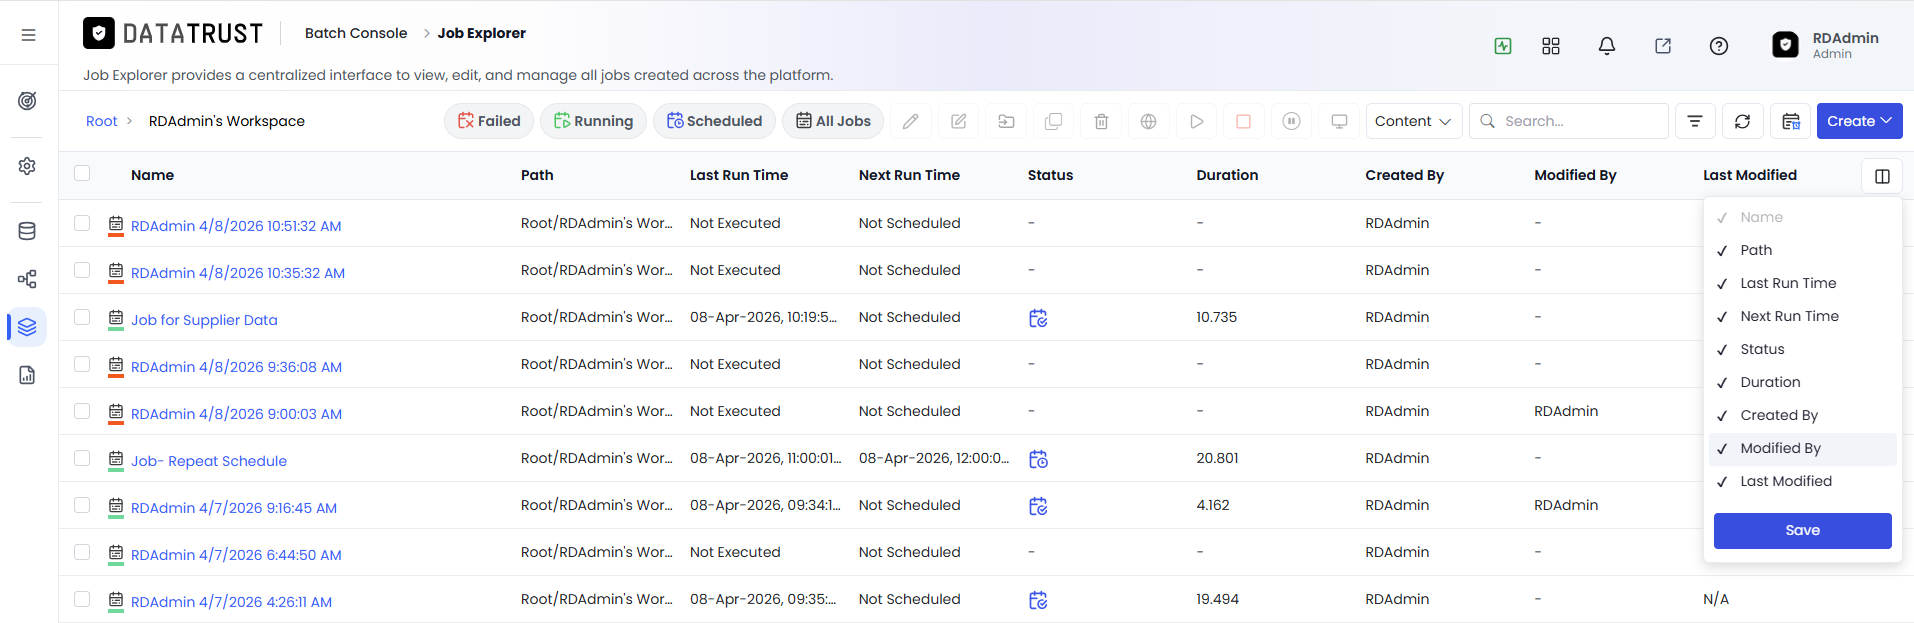The height and width of the screenshot is (623, 1914).
Task: Open Batch Console breadcrumb
Action: [x=356, y=33]
